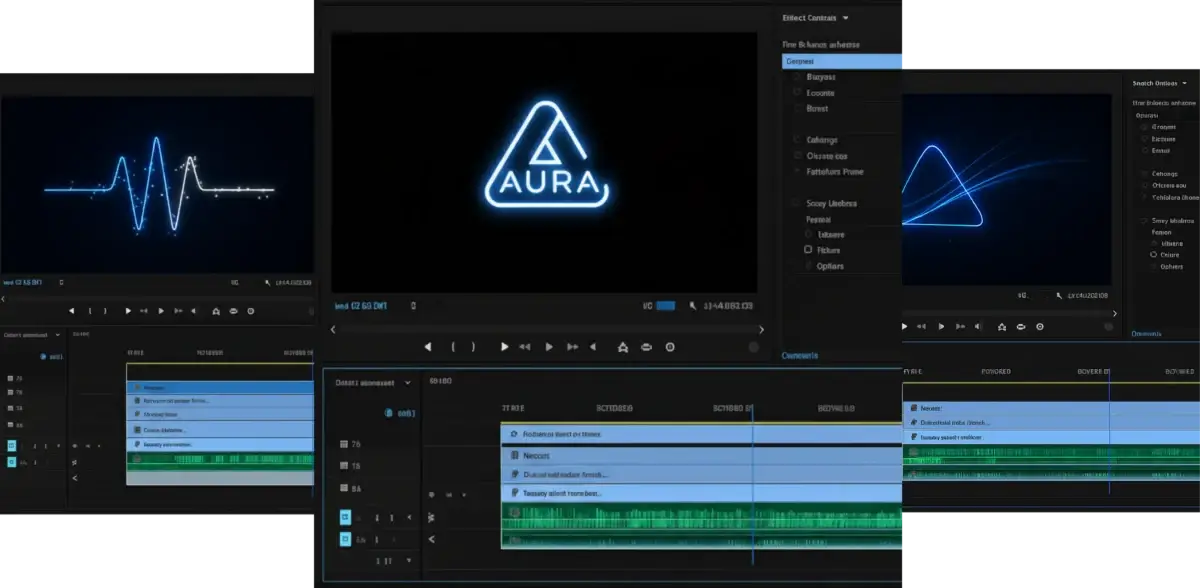Toggle the lower cyan audio track button in center timeline
The image size is (1200, 588).
point(346,539)
